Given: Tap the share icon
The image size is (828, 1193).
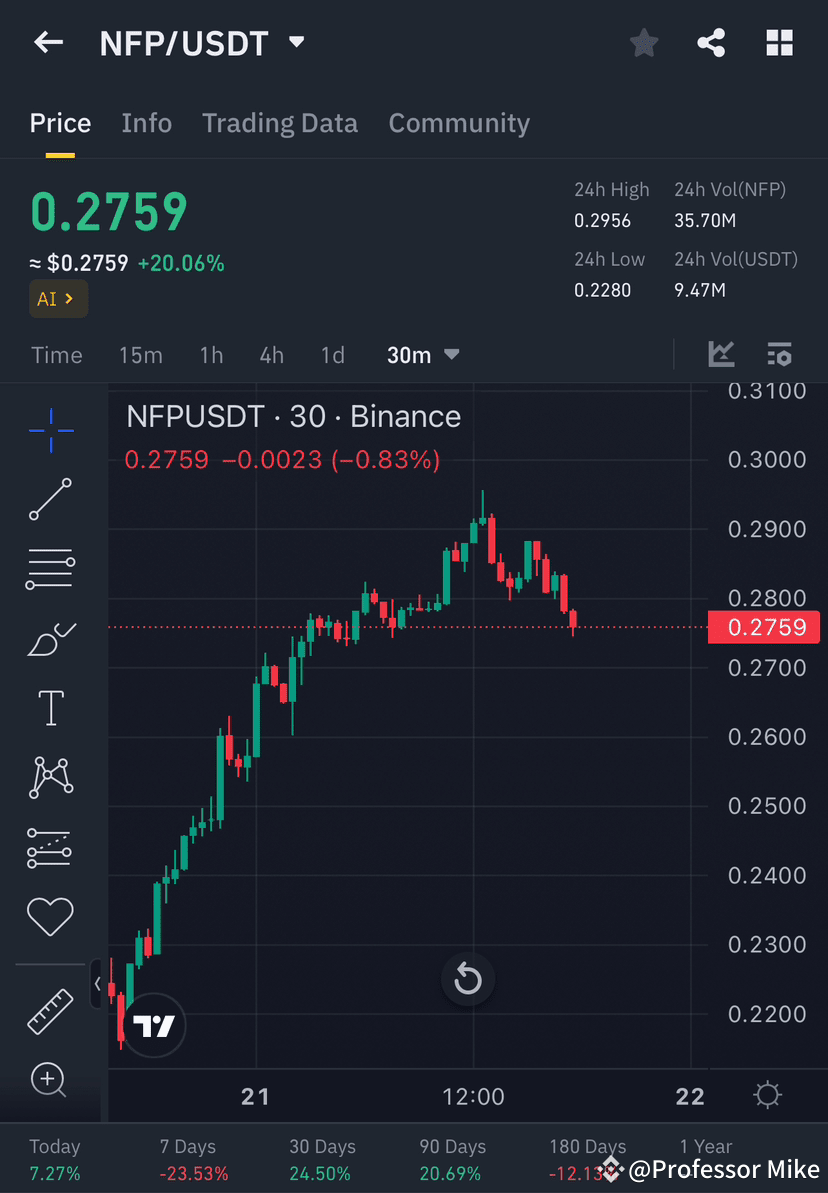Looking at the screenshot, I should click(x=712, y=42).
